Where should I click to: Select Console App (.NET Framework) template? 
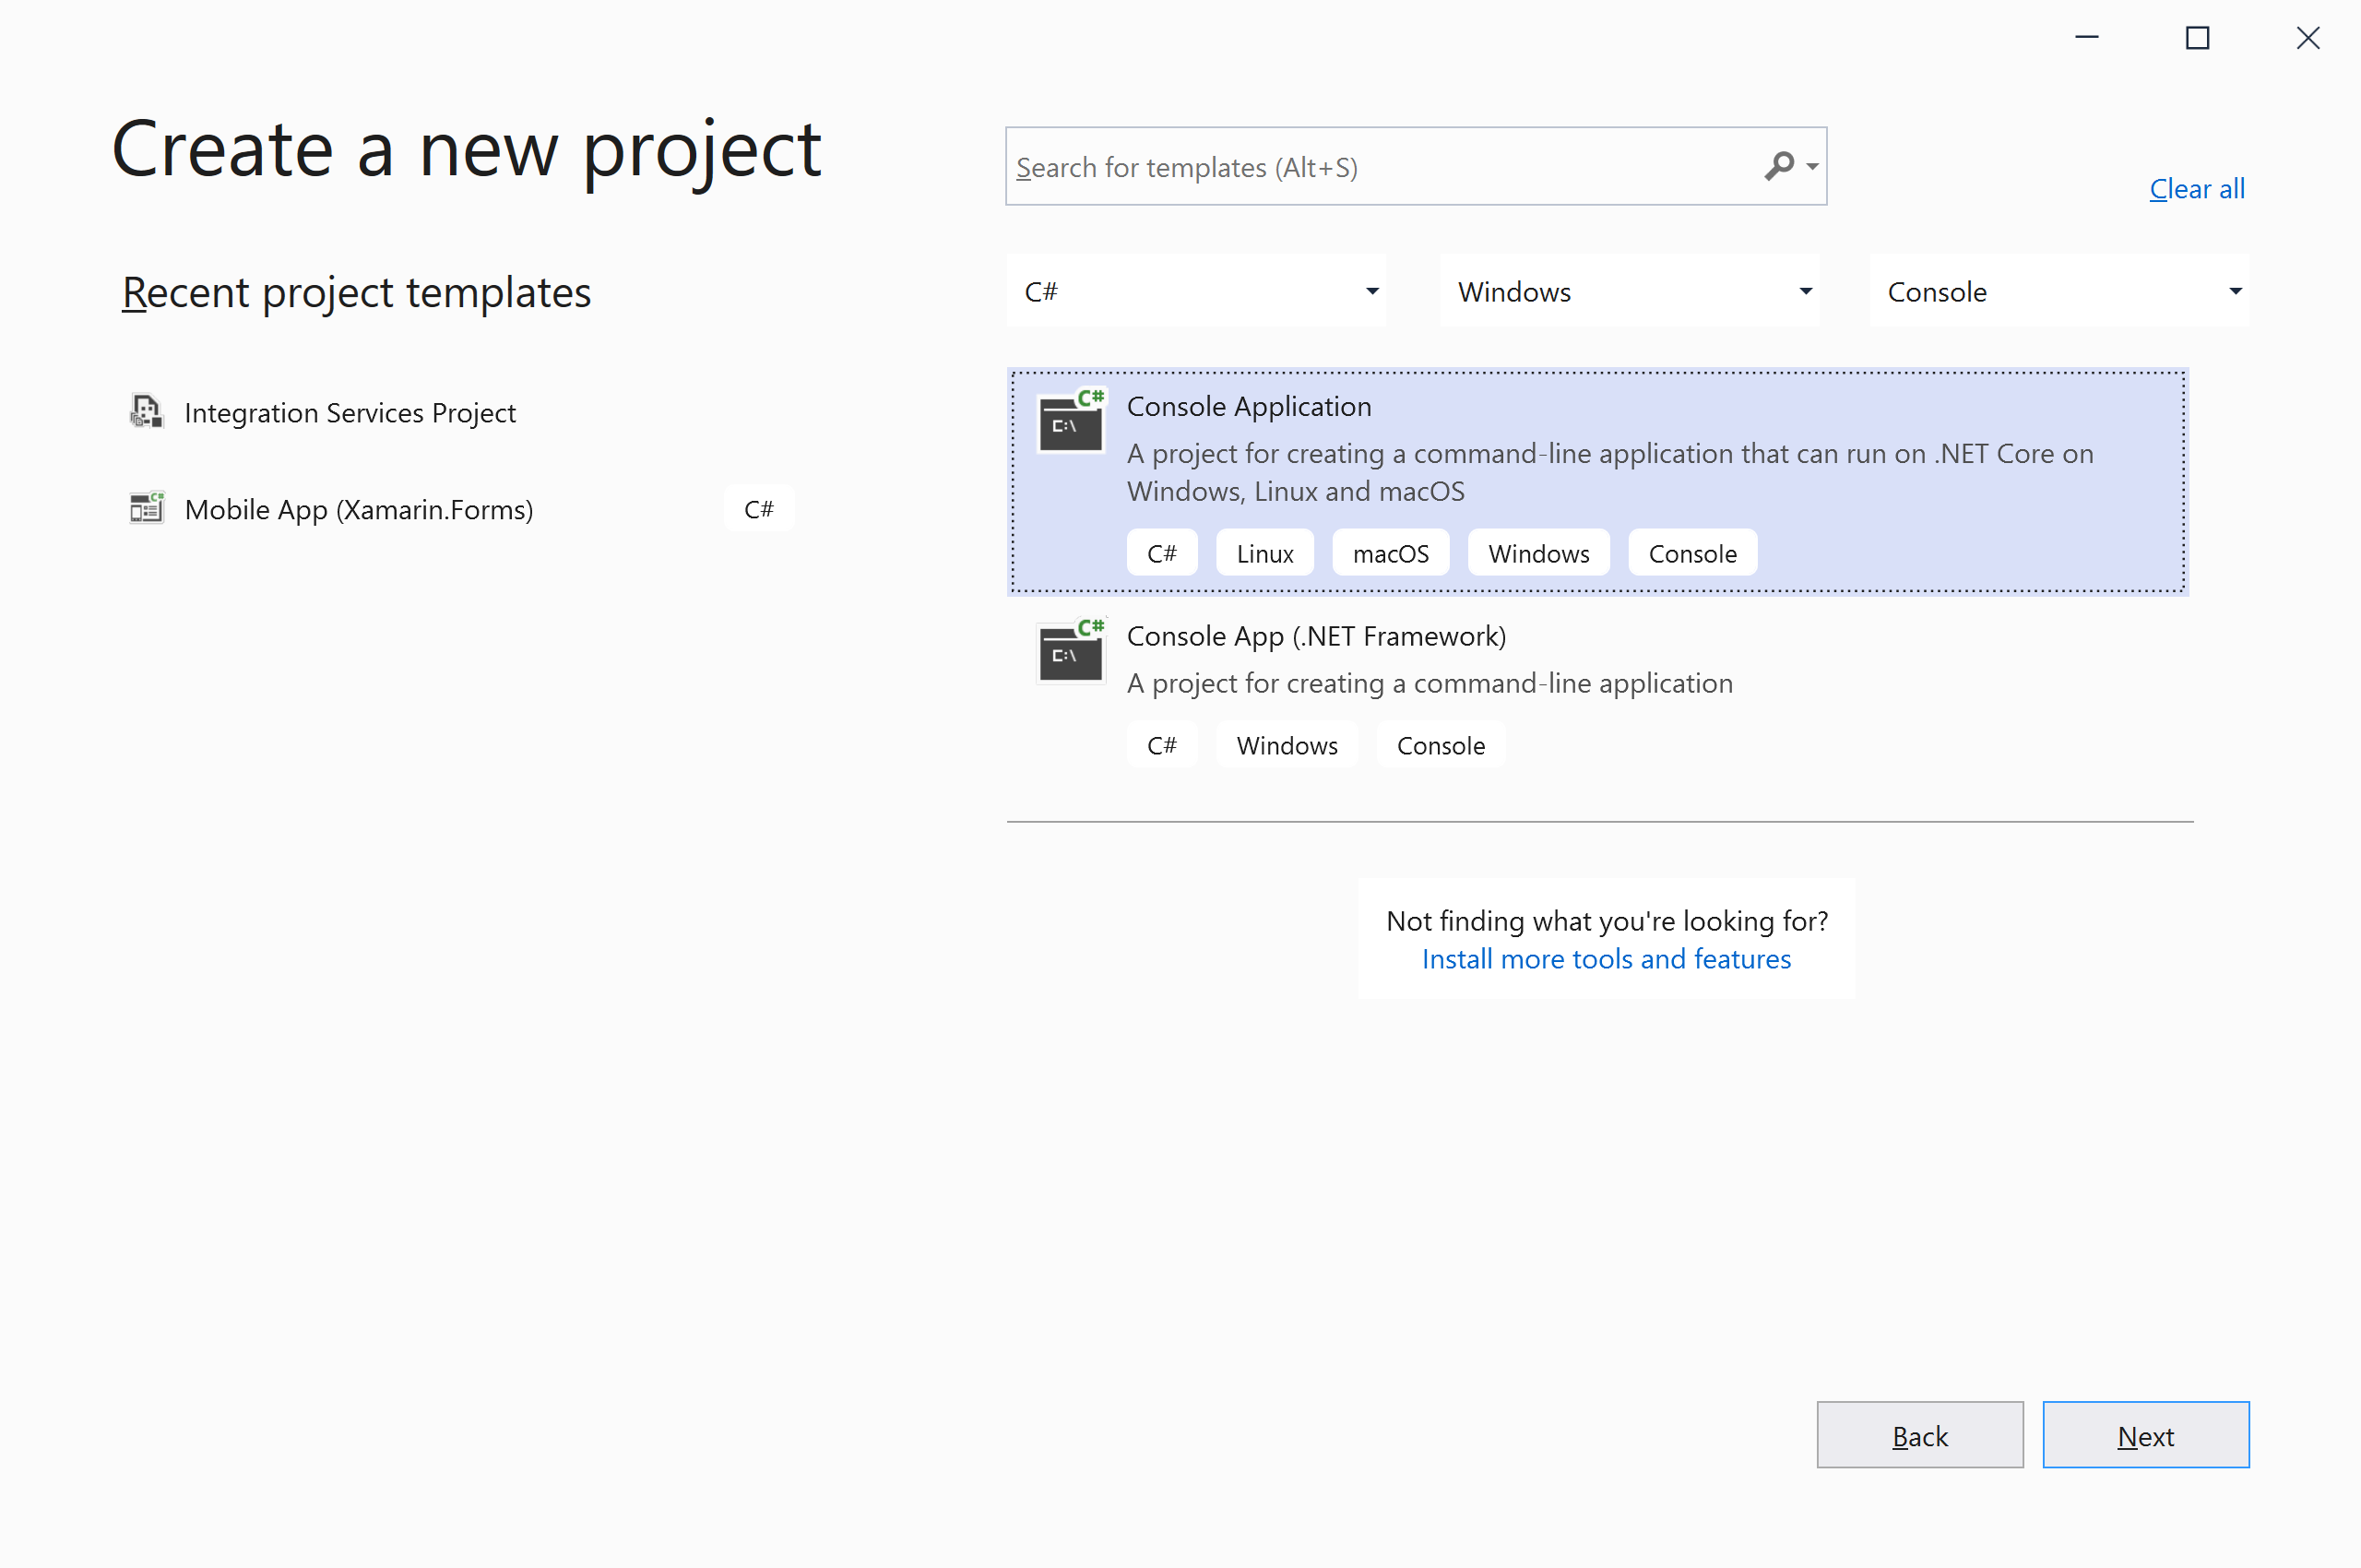1315,636
